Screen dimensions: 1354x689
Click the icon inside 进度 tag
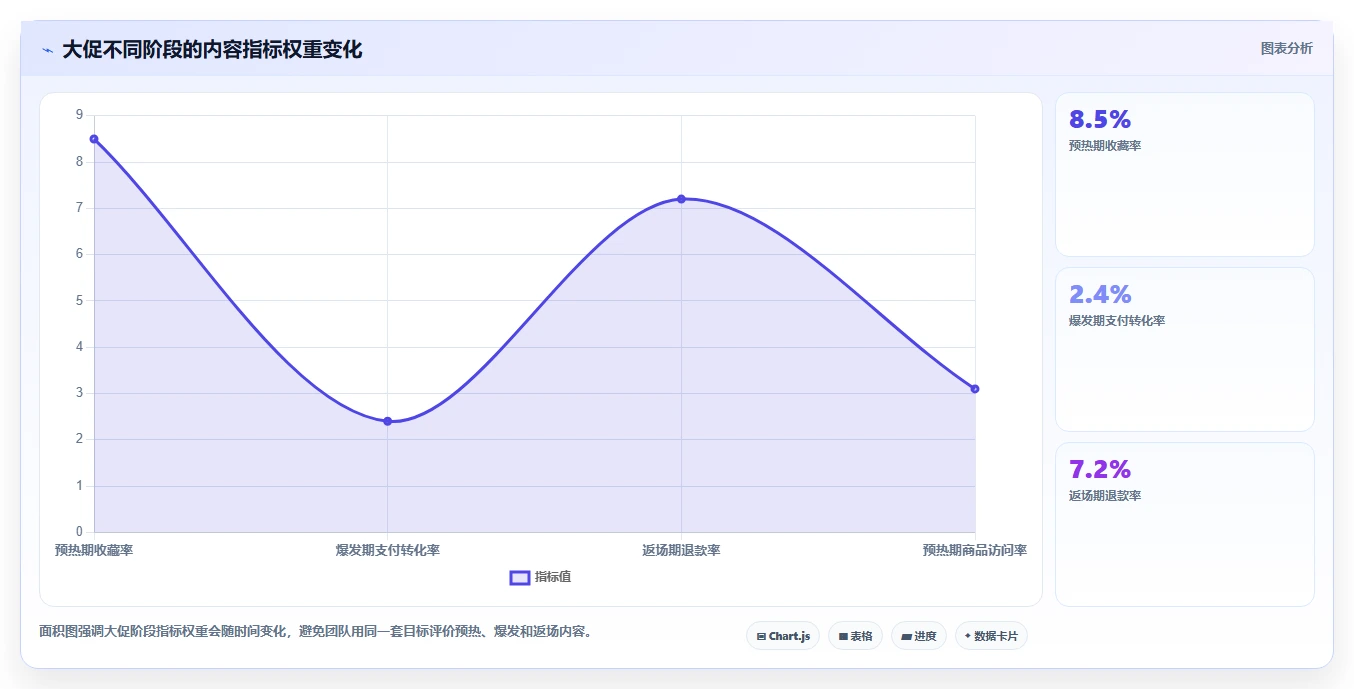[906, 636]
